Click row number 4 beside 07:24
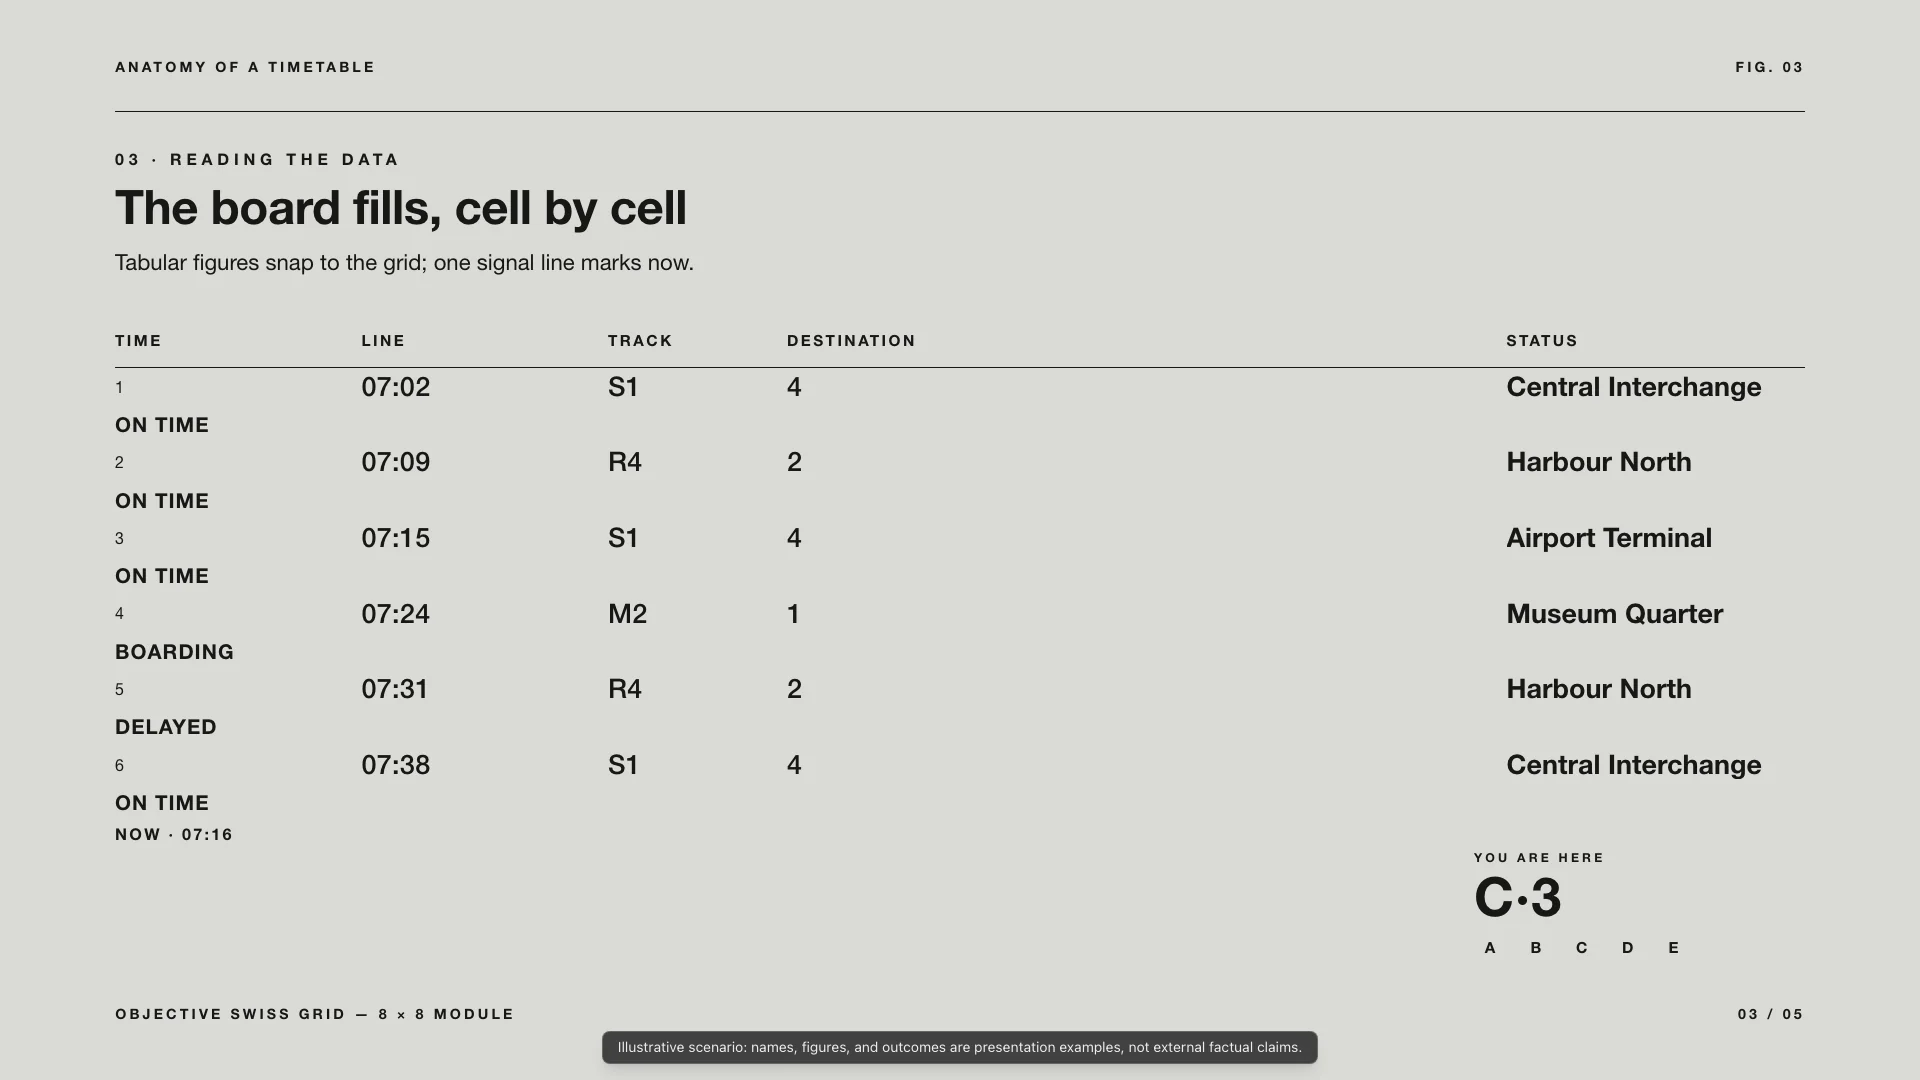Image resolution: width=1920 pixels, height=1080 pixels. coord(119,614)
